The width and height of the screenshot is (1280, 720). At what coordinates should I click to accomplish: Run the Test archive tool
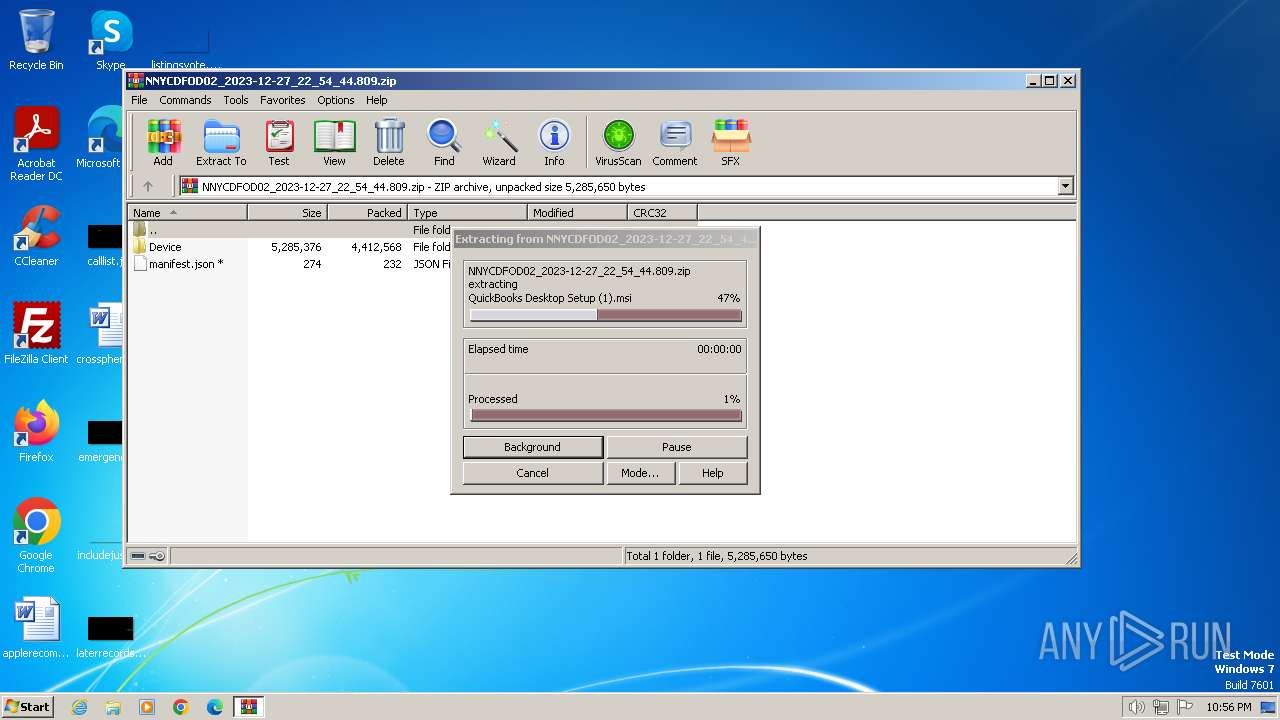279,142
